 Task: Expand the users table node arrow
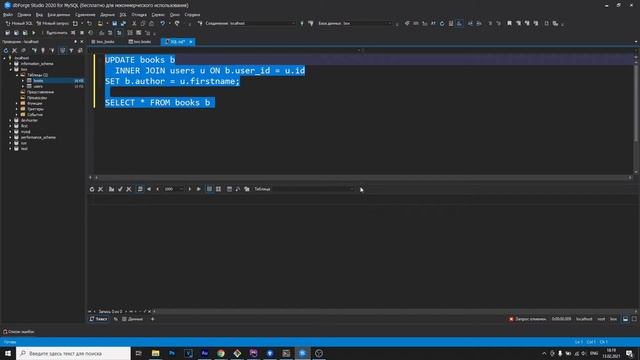(x=23, y=86)
